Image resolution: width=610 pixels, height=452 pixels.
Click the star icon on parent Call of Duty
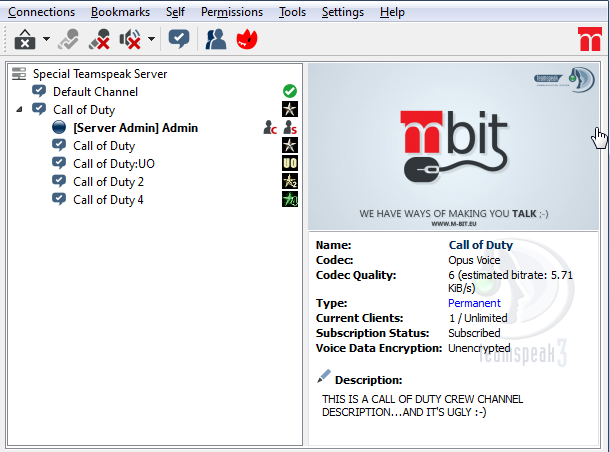coord(290,109)
